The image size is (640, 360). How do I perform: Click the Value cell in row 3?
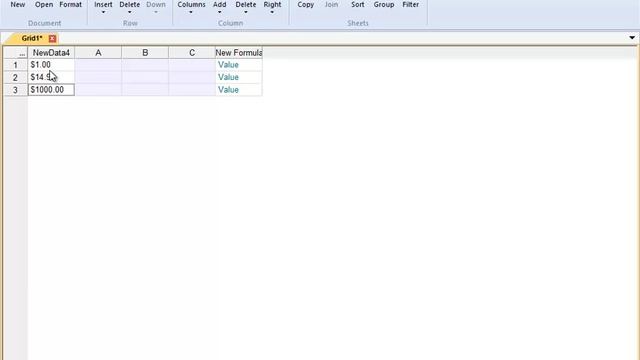click(239, 90)
